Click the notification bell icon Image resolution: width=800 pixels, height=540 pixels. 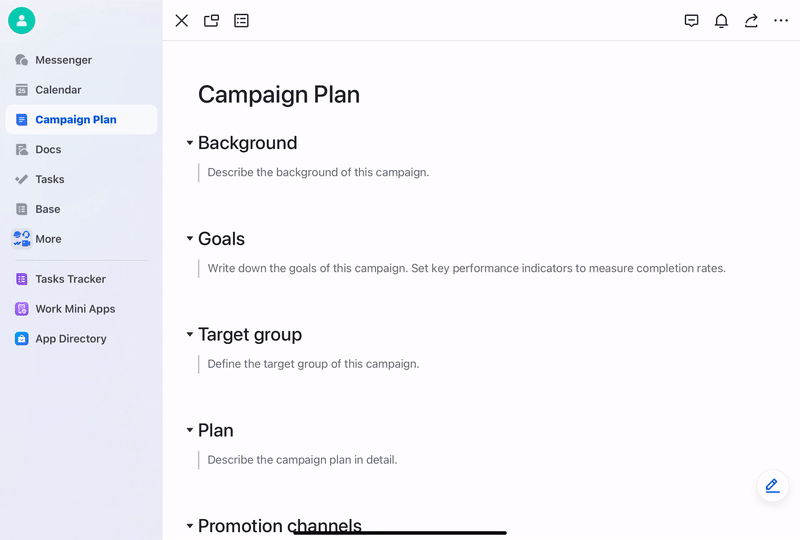click(x=721, y=21)
